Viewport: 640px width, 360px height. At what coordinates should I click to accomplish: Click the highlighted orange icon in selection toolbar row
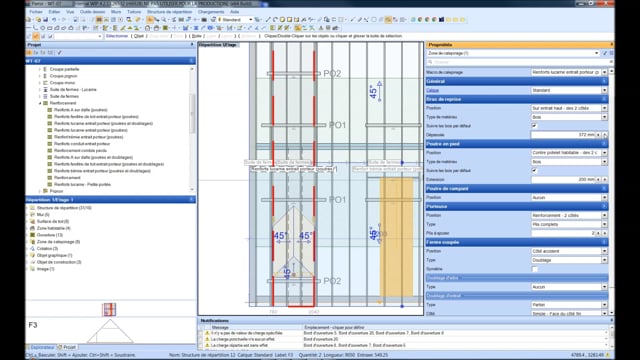tap(36, 36)
